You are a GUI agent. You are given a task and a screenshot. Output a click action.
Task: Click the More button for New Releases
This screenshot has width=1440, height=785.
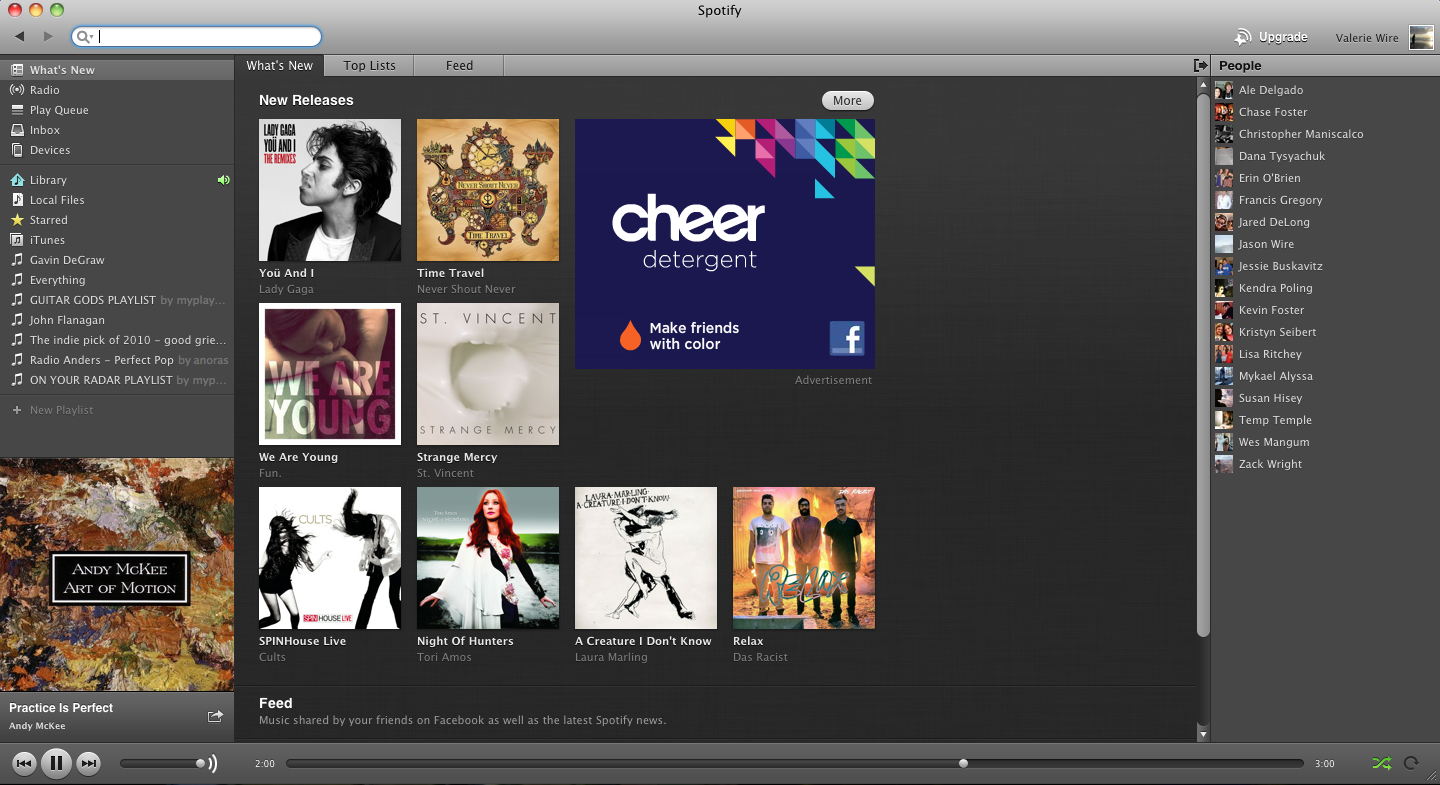coord(847,100)
